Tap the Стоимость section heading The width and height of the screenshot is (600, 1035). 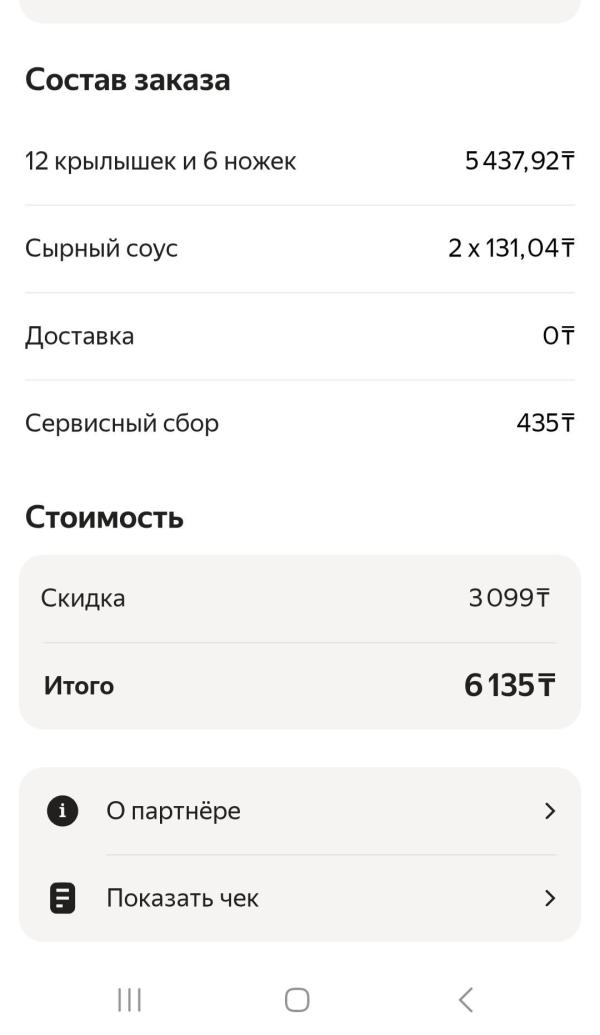click(104, 518)
